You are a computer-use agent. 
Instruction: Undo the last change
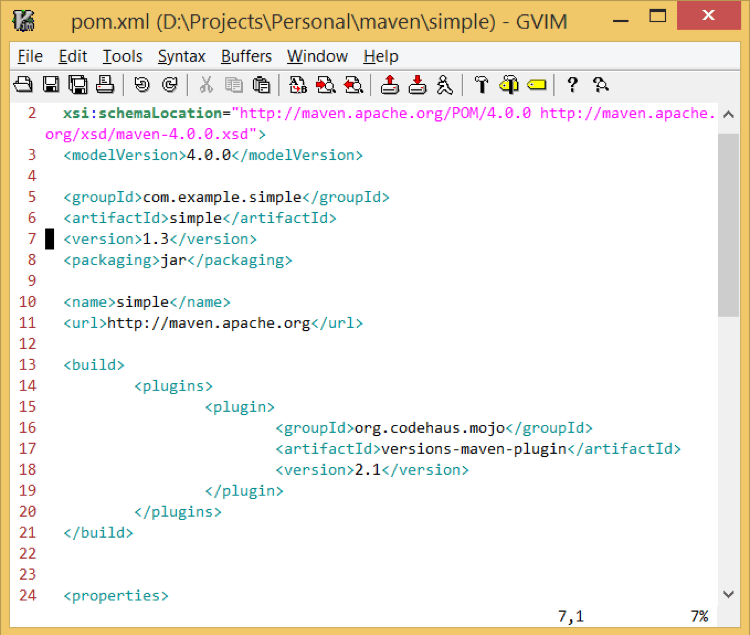141,85
